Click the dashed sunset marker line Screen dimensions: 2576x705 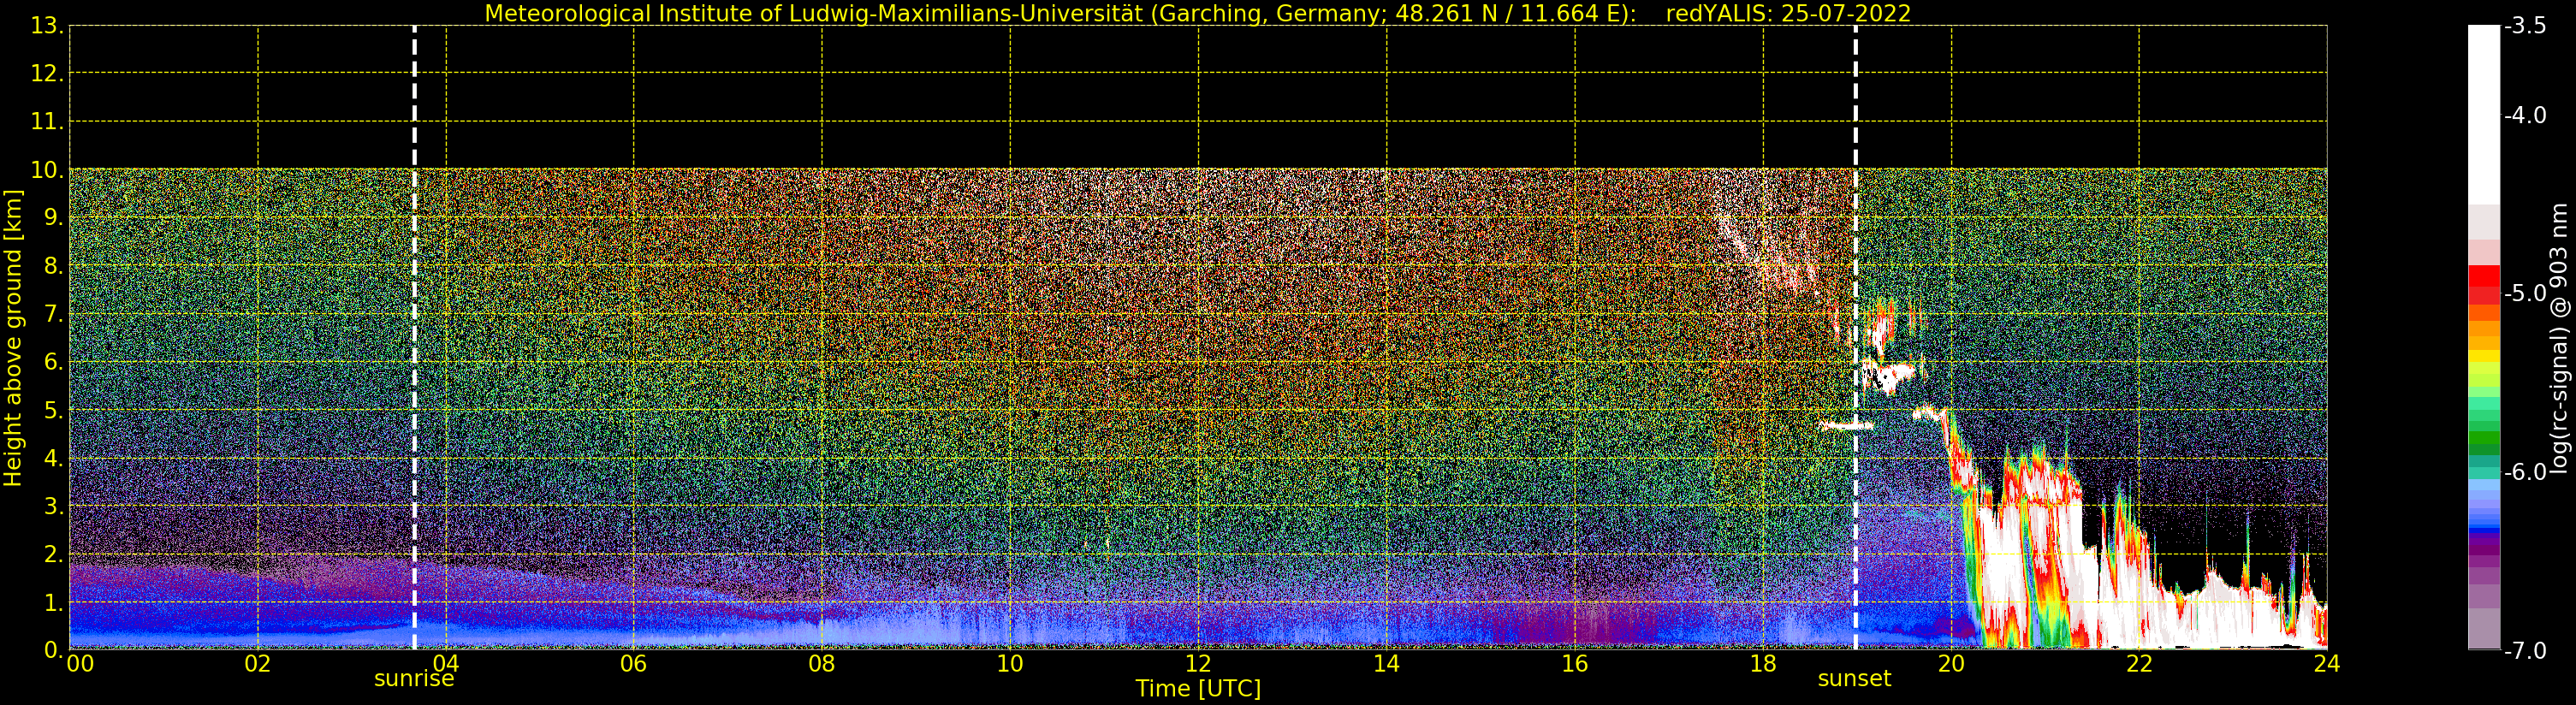(1856, 338)
